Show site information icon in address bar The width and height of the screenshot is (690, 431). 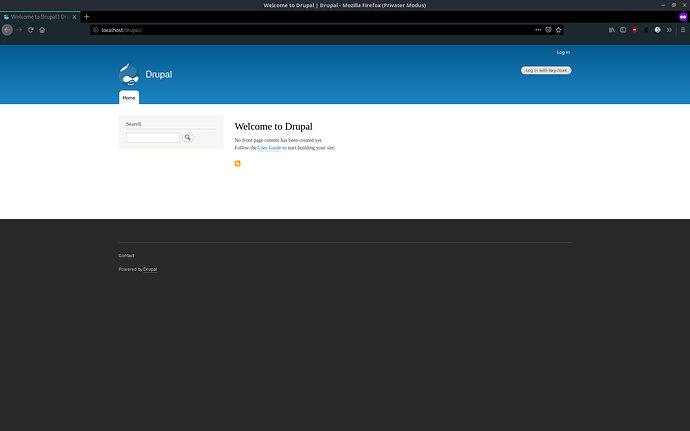95,30
